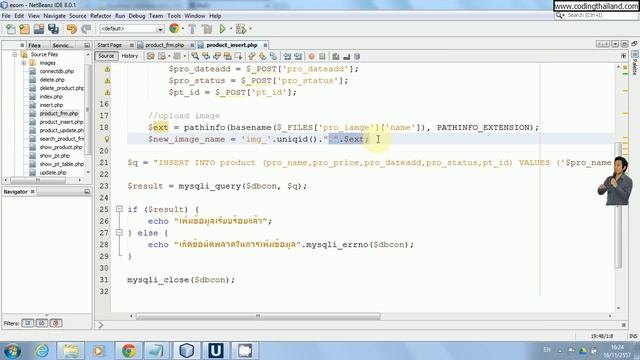Toggle the first Navigator filter button
This screenshot has width=640, height=360.
pos(28,323)
